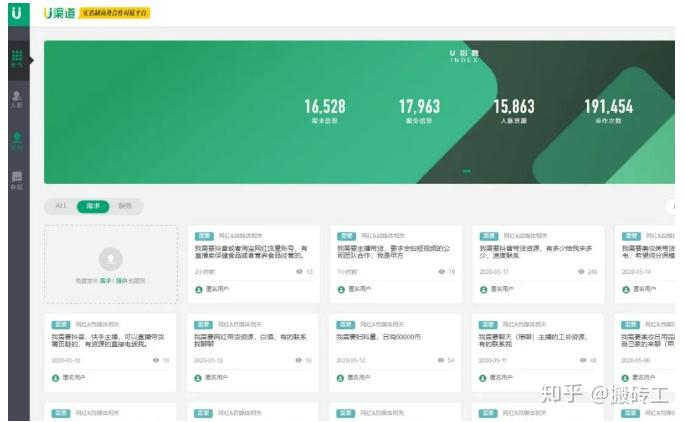Click the eye icon showing 54 views
Image resolution: width=686 pixels, height=422 pixels.
[x=441, y=360]
